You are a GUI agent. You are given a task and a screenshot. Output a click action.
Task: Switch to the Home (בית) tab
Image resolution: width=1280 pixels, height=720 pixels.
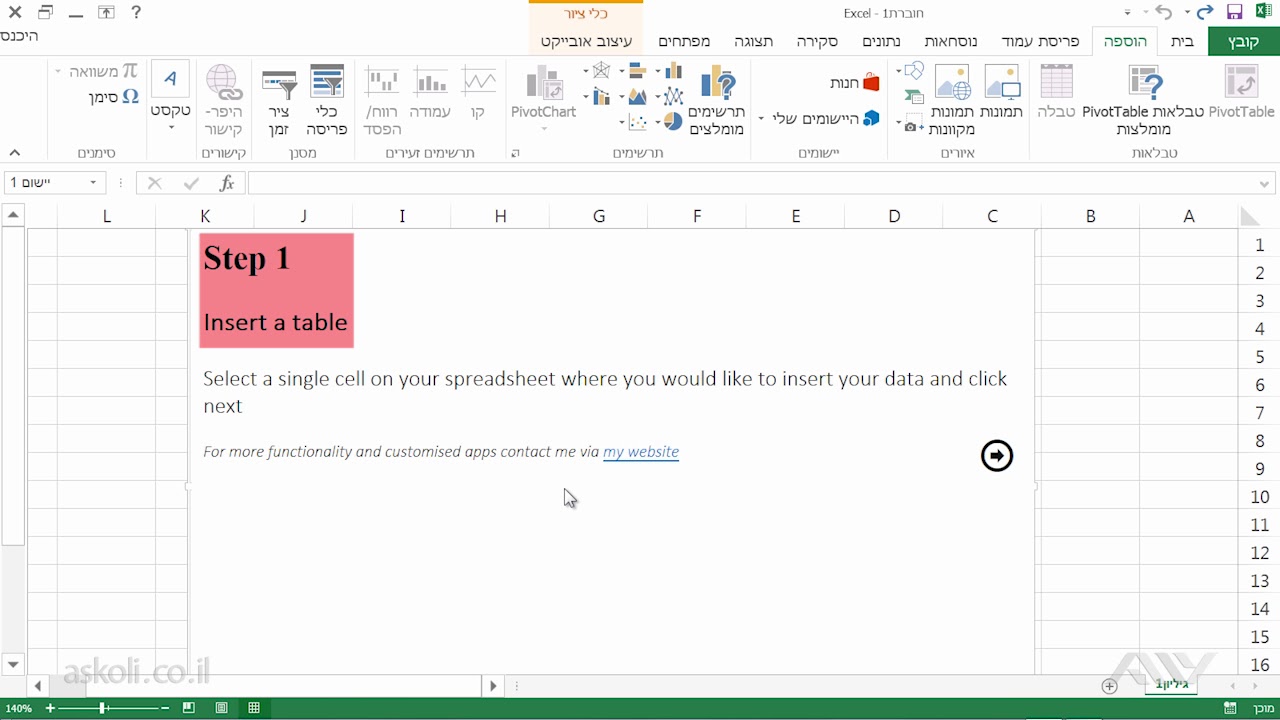coord(1182,41)
